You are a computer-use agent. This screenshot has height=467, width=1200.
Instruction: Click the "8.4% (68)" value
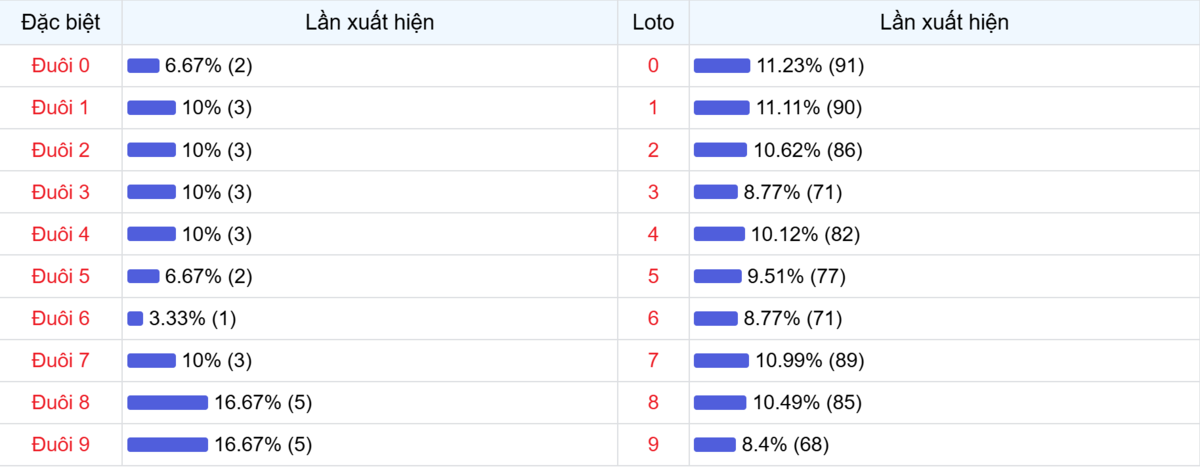786,444
